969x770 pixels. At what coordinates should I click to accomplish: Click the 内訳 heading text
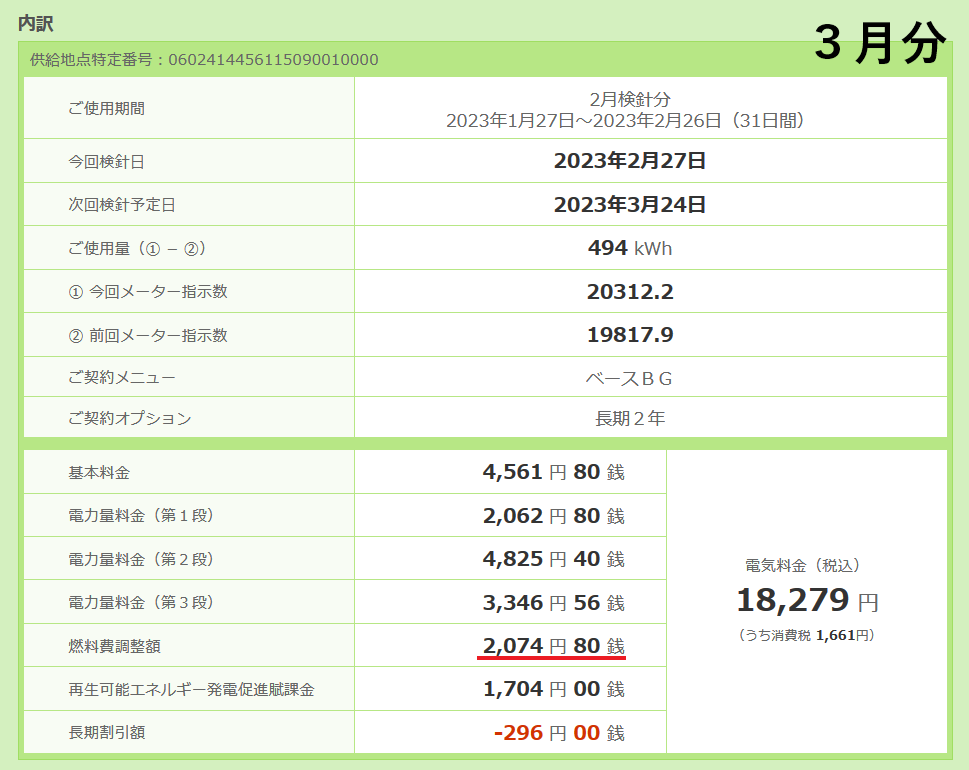click(36, 23)
